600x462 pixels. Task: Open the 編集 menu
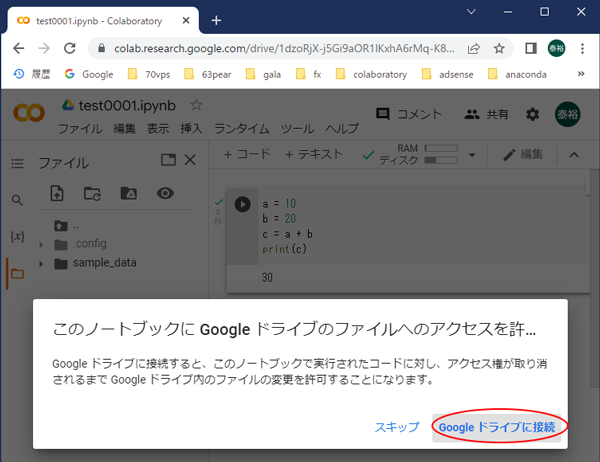click(124, 129)
